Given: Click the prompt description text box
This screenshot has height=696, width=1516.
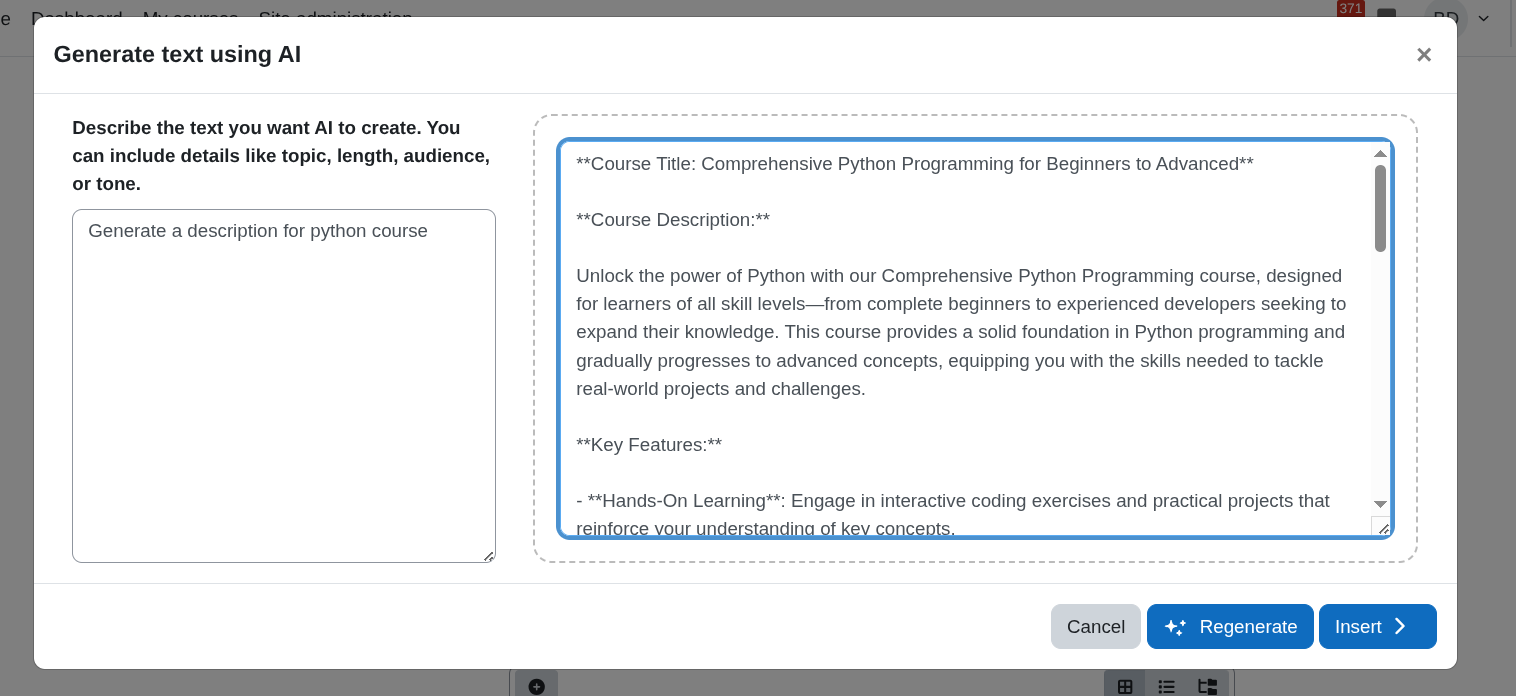Looking at the screenshot, I should click(x=283, y=385).
